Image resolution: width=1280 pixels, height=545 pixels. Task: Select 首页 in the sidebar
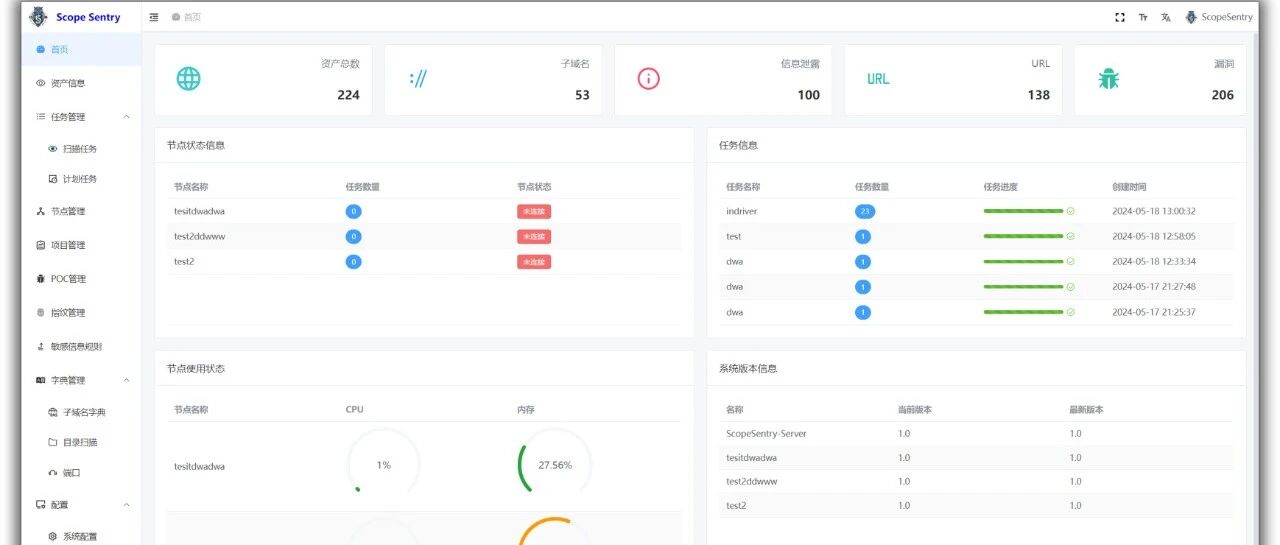pos(80,49)
